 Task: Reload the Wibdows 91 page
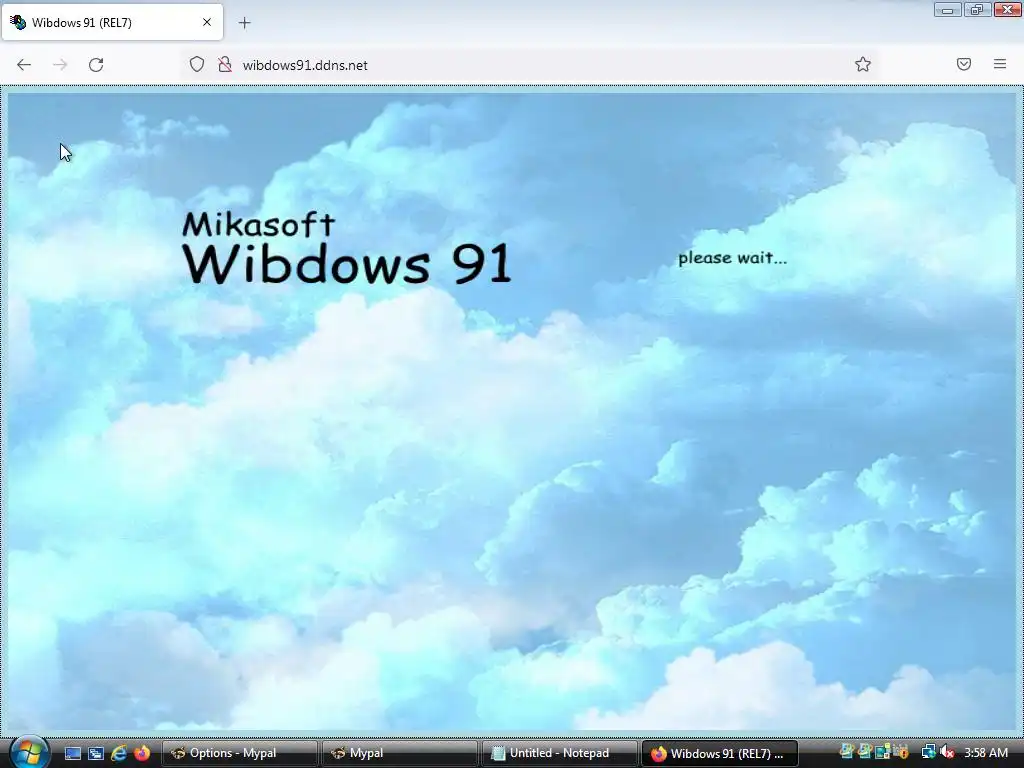[96, 65]
